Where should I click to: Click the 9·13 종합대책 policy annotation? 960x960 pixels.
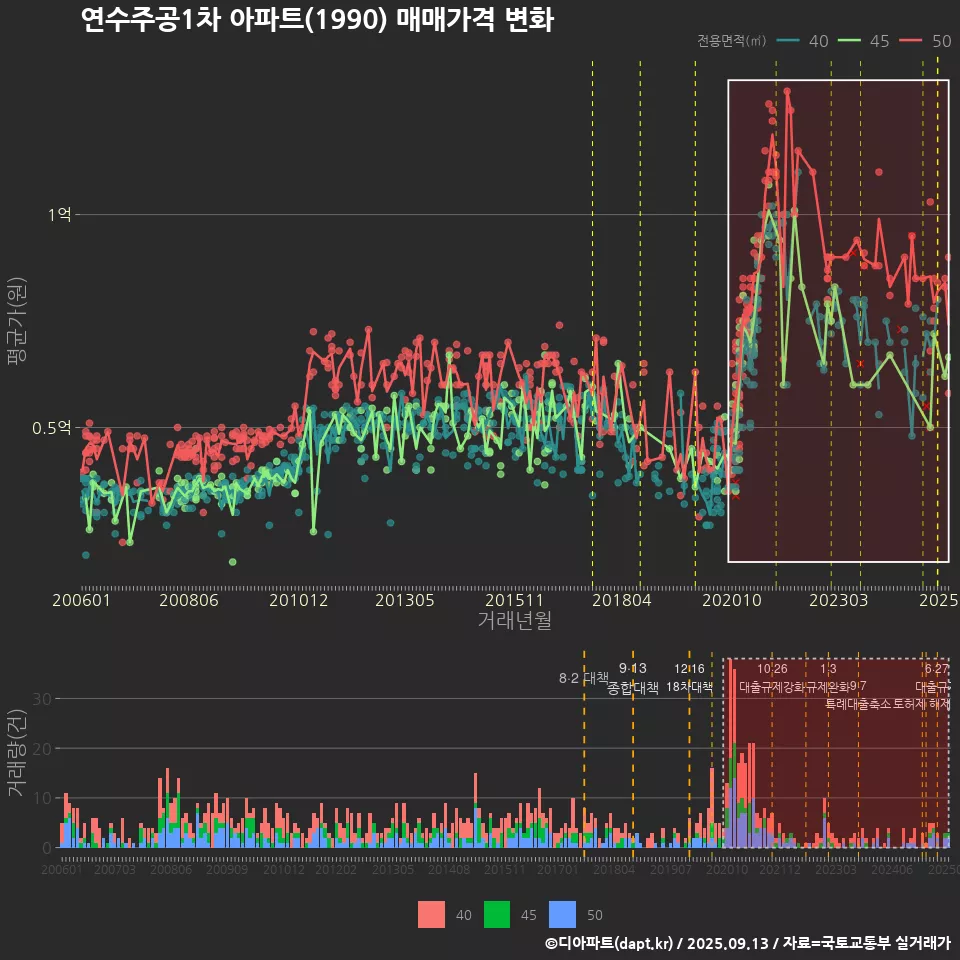pos(632,678)
